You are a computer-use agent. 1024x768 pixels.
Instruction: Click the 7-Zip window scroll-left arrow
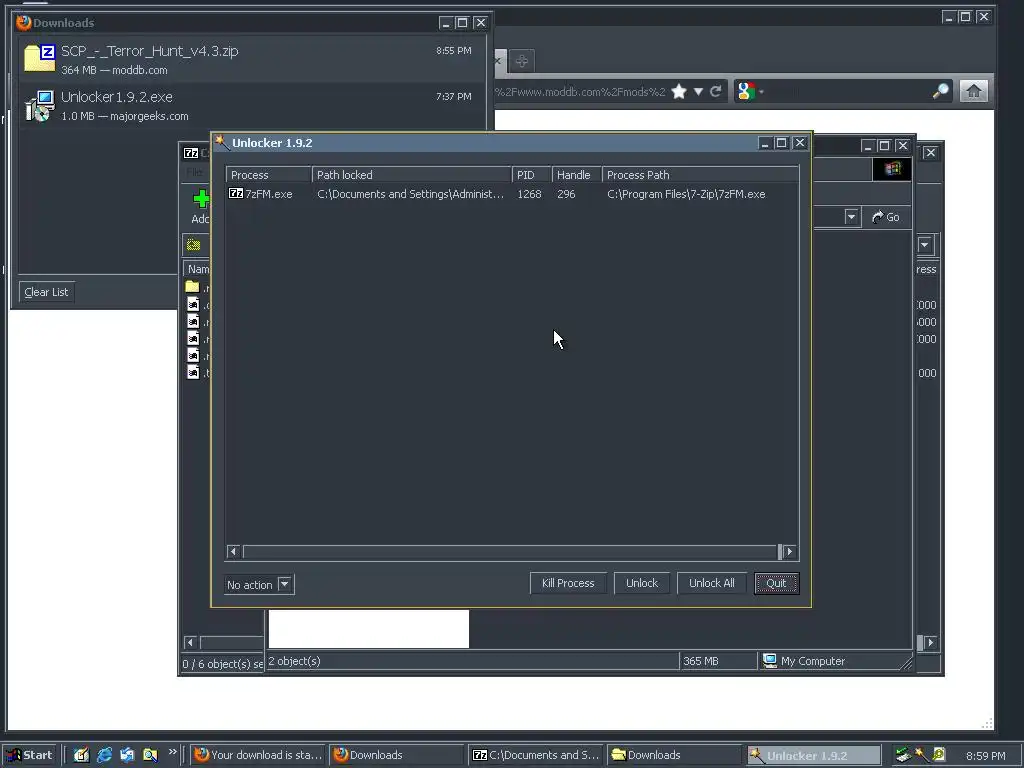click(x=190, y=643)
